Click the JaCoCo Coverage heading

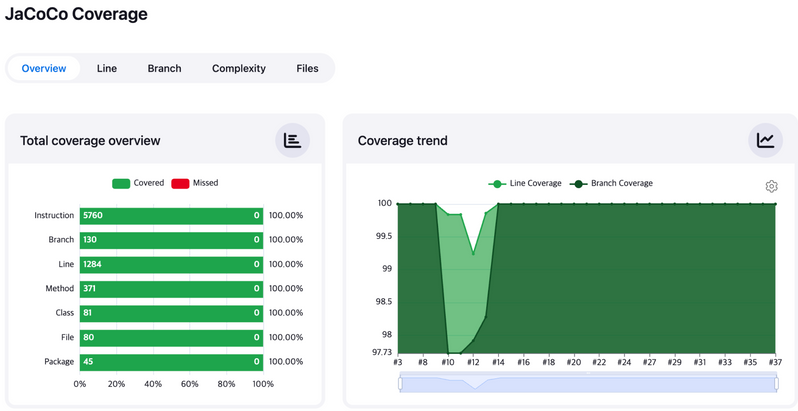[76, 14]
